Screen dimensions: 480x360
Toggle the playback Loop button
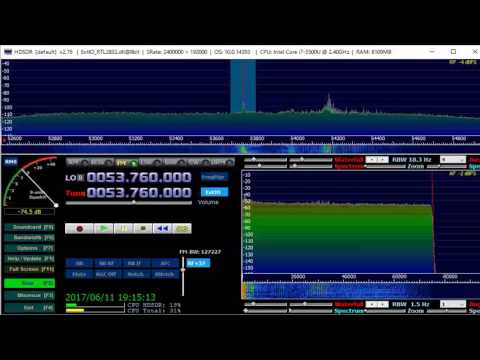[182, 229]
